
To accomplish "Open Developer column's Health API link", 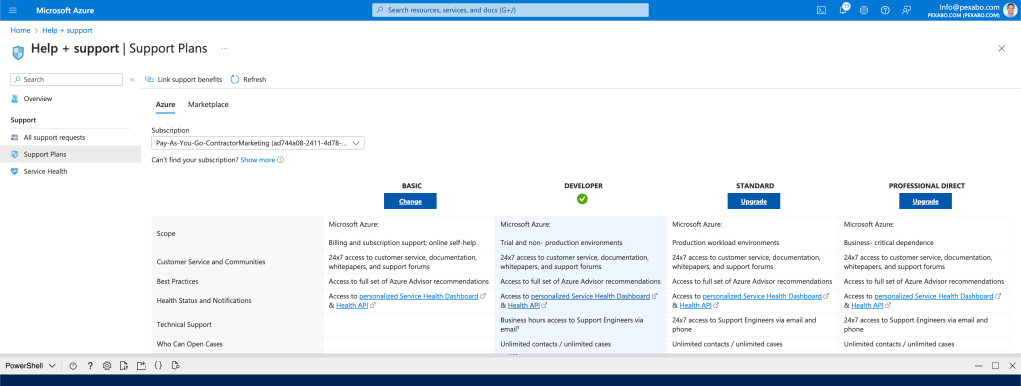I will tap(524, 305).
